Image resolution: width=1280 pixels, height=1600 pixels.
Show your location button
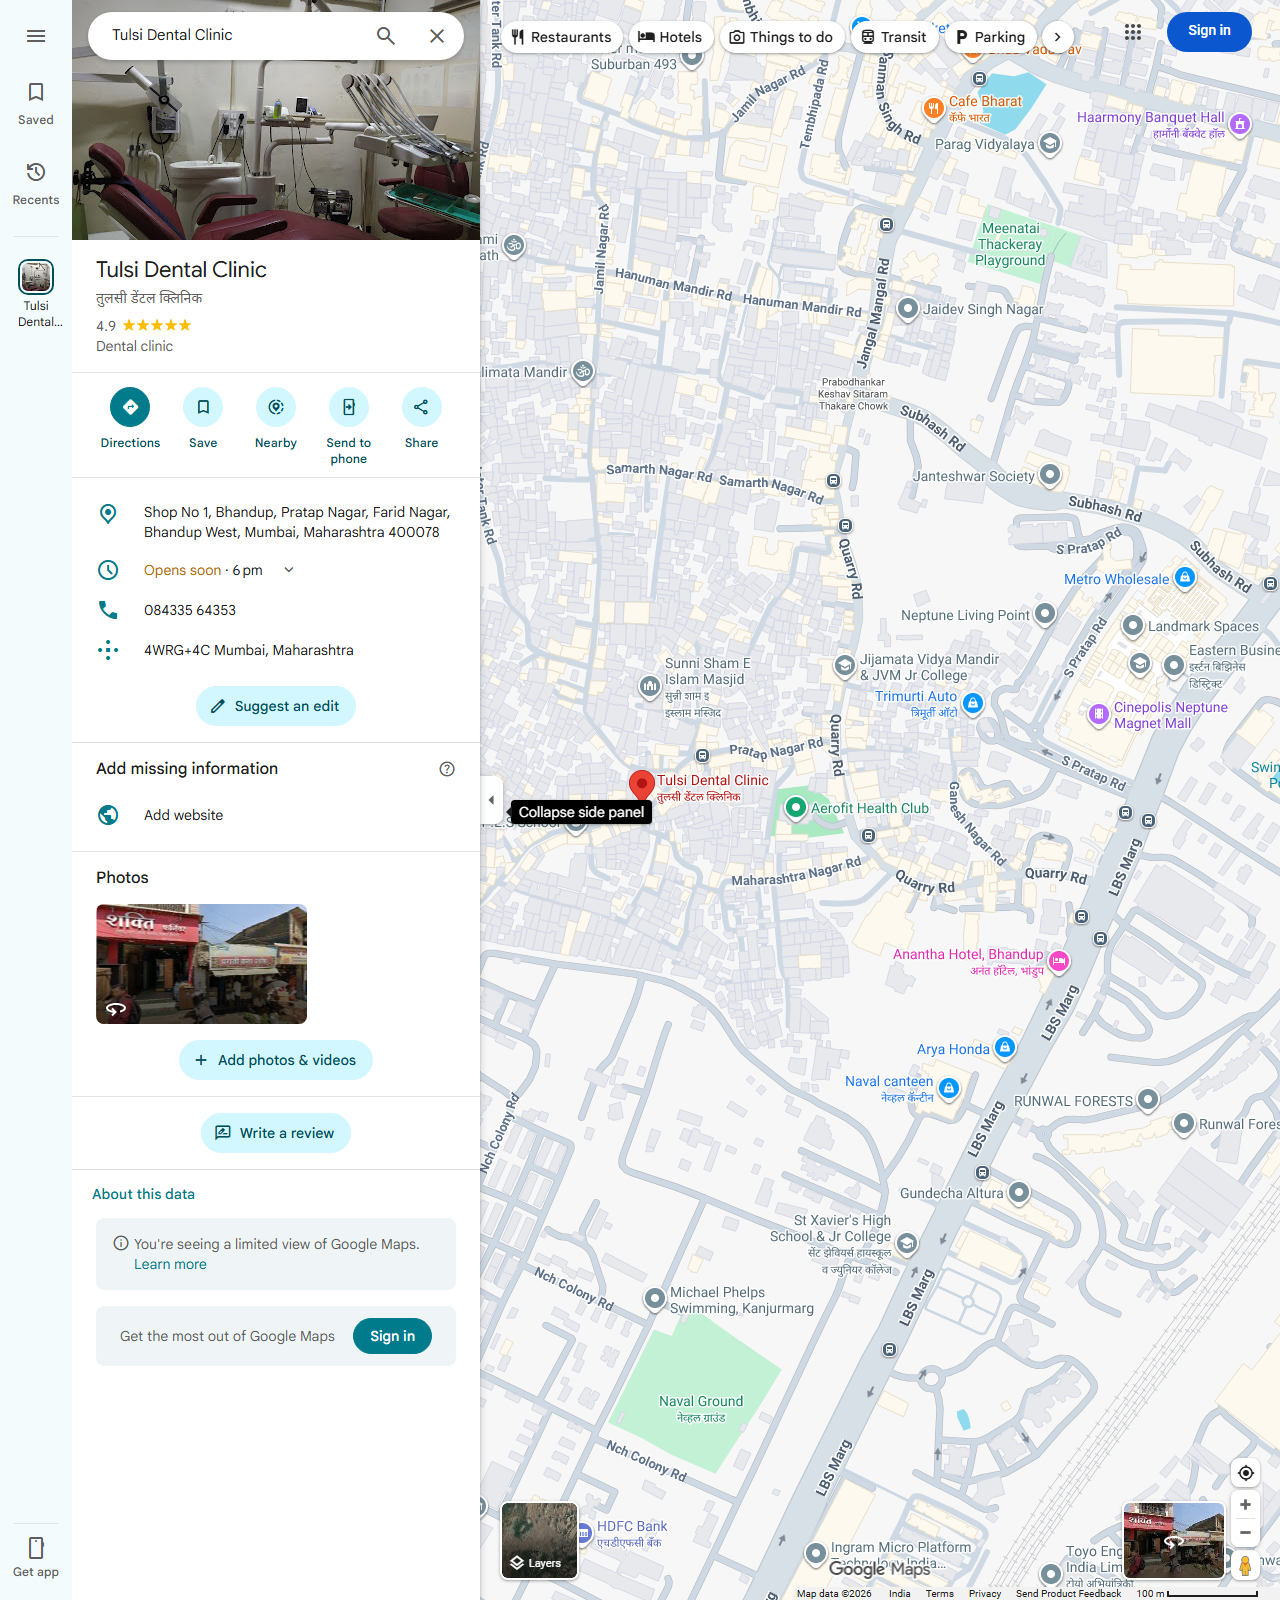(x=1245, y=1473)
